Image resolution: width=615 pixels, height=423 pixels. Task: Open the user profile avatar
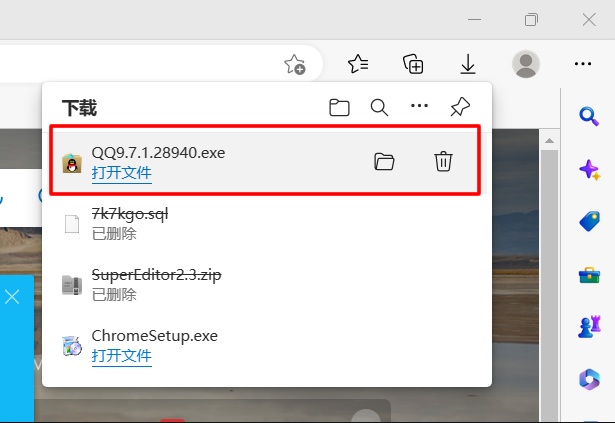[526, 64]
